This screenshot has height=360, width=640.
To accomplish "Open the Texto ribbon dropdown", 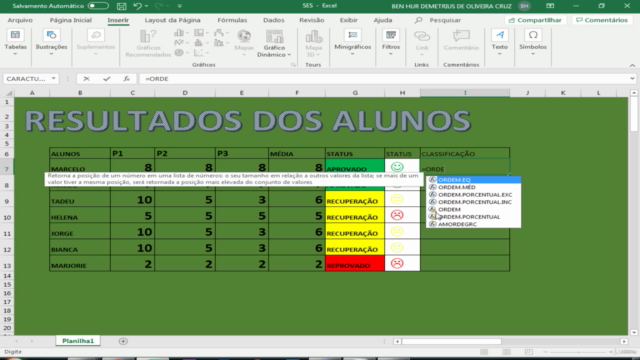I will [x=500, y=43].
